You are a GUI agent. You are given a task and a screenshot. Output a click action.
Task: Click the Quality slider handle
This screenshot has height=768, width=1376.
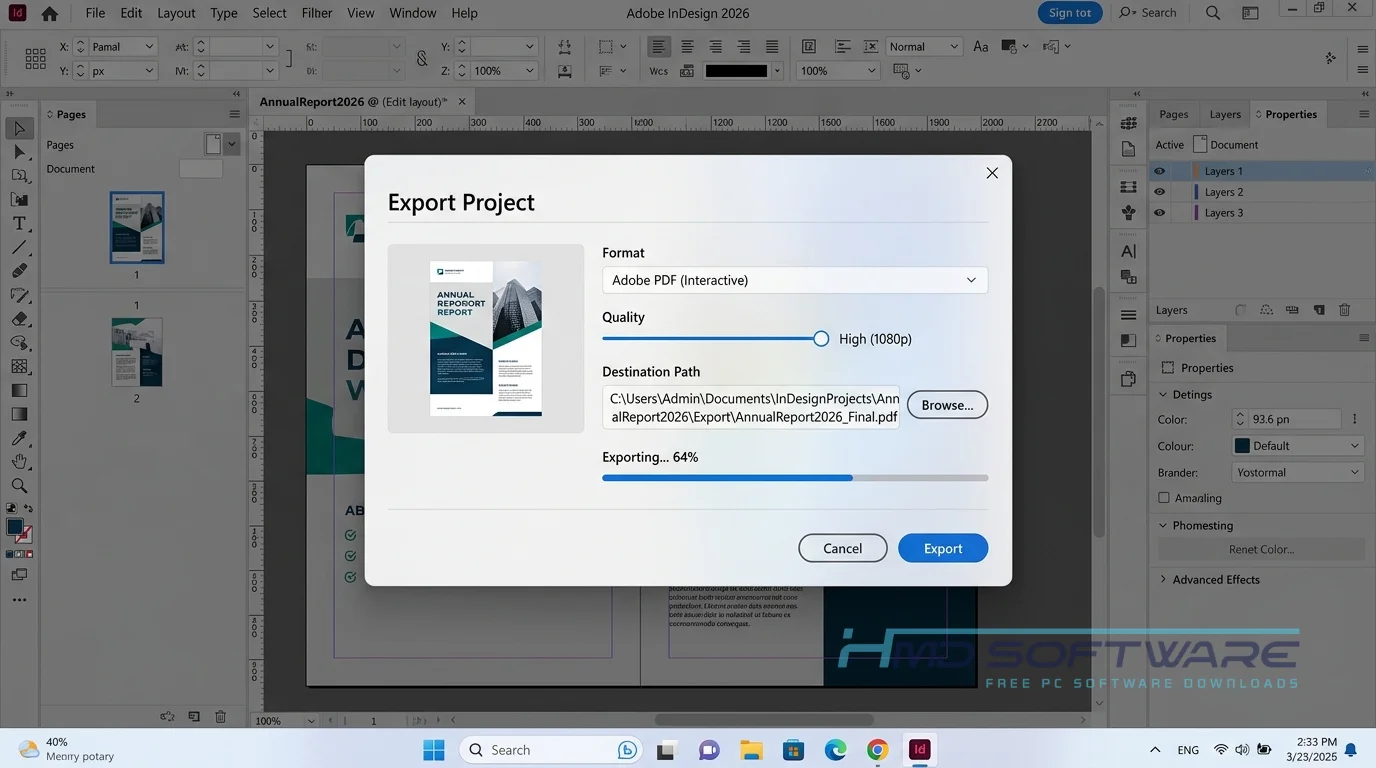[821, 339]
